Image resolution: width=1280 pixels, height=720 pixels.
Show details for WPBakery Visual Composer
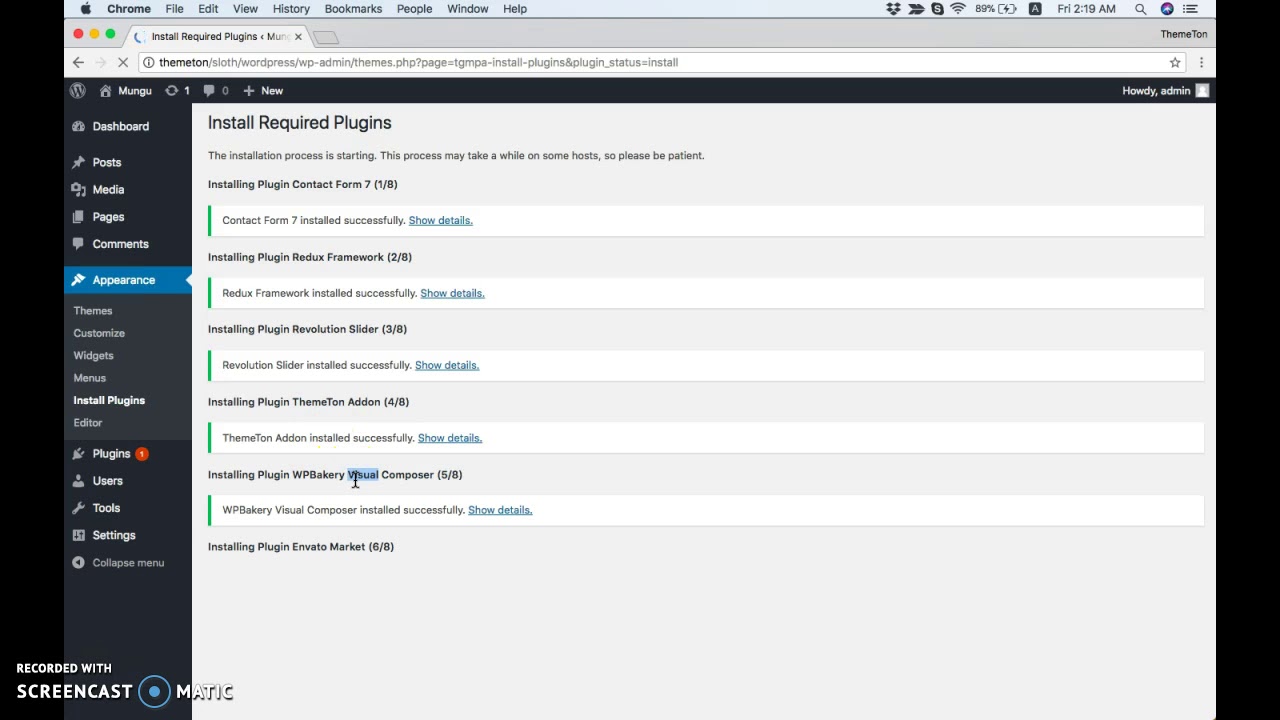(x=500, y=510)
